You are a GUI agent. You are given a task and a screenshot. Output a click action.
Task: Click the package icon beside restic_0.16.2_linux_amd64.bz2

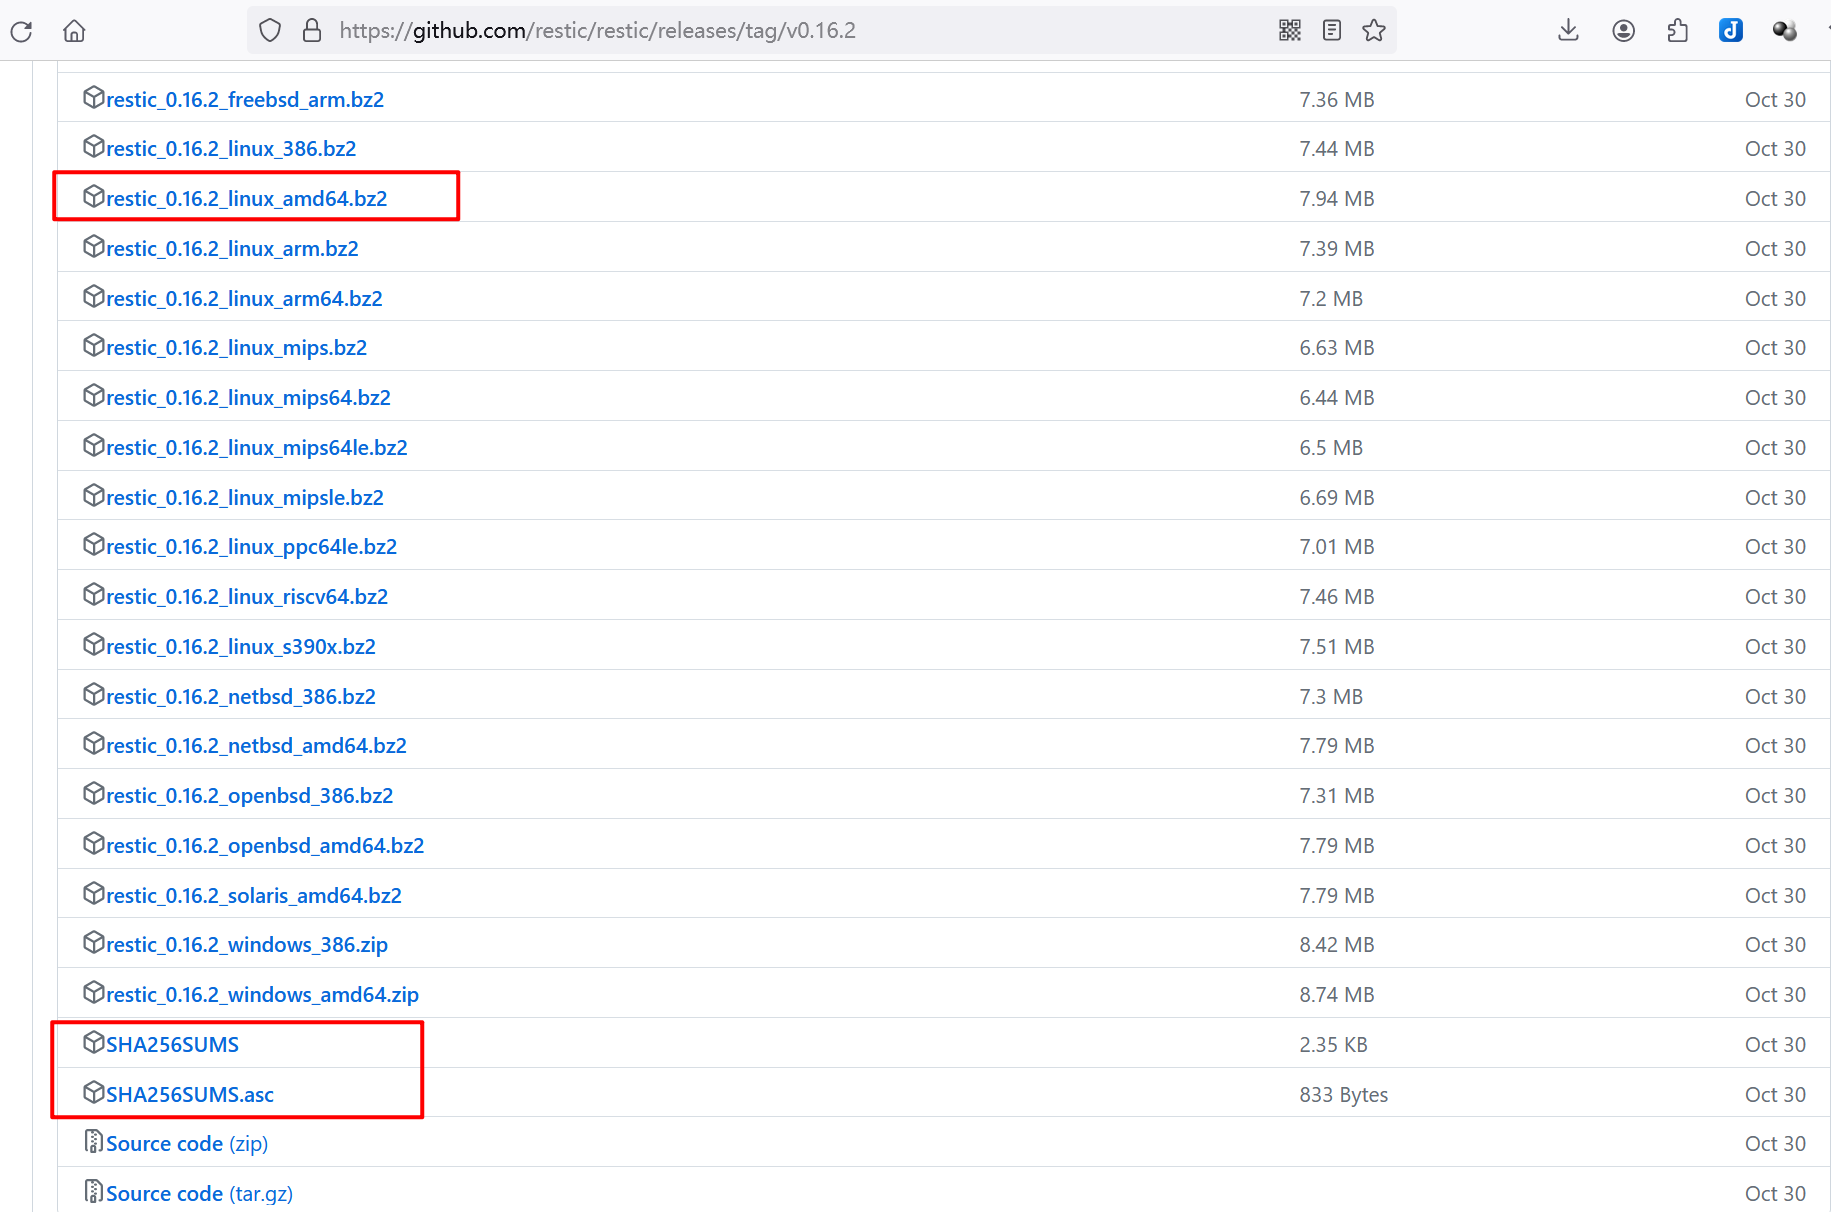click(94, 197)
